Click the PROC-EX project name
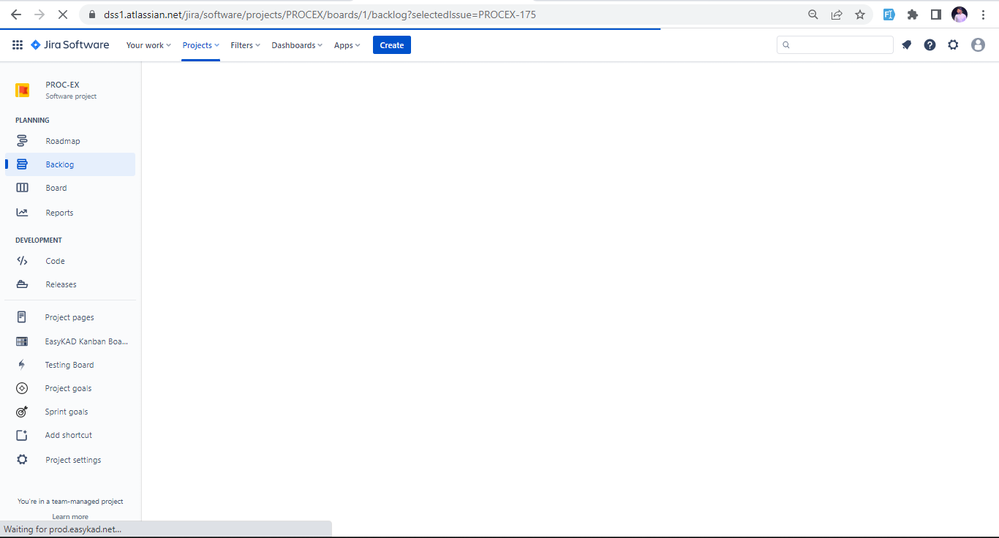999x538 pixels. tap(62, 85)
